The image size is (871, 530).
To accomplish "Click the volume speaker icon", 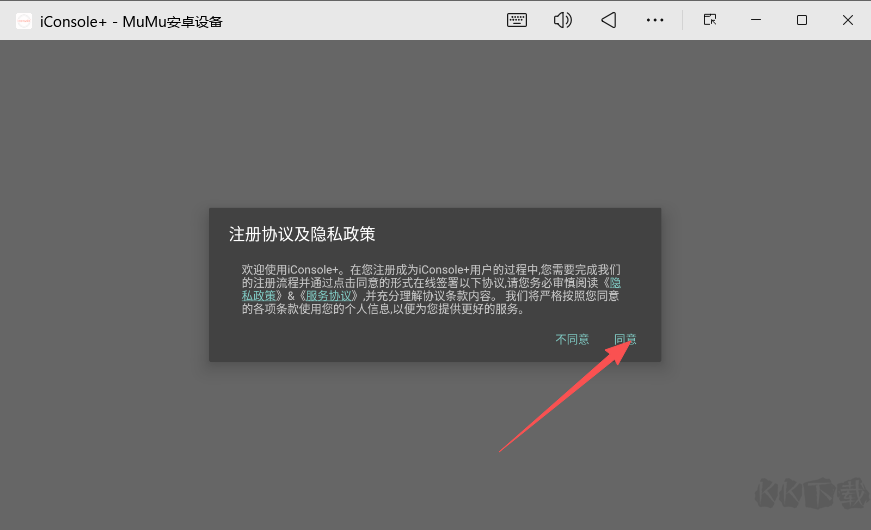I will pyautogui.click(x=562, y=21).
